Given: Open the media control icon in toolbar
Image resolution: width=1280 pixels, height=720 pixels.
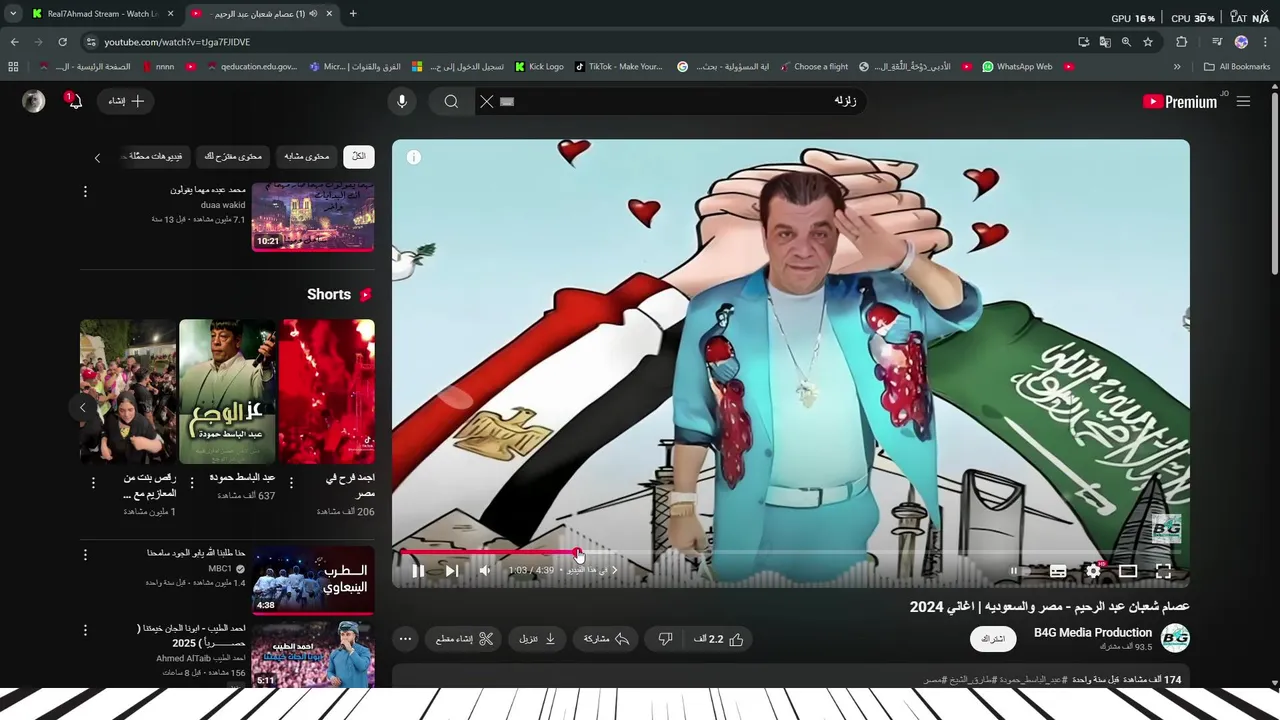Looking at the screenshot, I should click(1216, 42).
